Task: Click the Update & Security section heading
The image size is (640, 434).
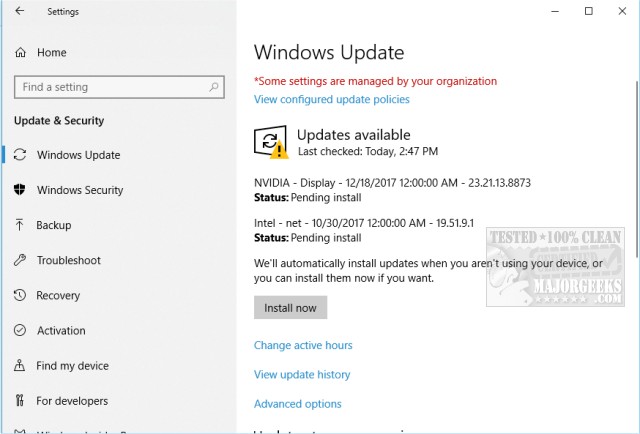Action: (59, 121)
